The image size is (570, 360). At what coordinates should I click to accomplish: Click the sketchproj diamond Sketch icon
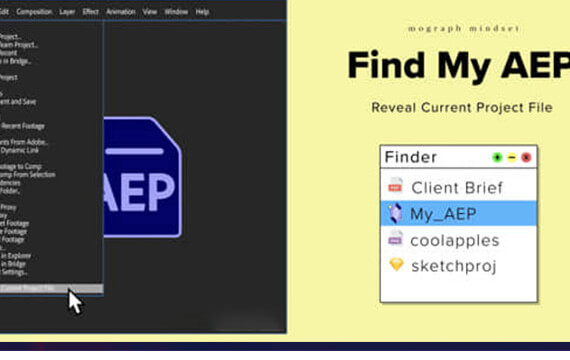[396, 265]
